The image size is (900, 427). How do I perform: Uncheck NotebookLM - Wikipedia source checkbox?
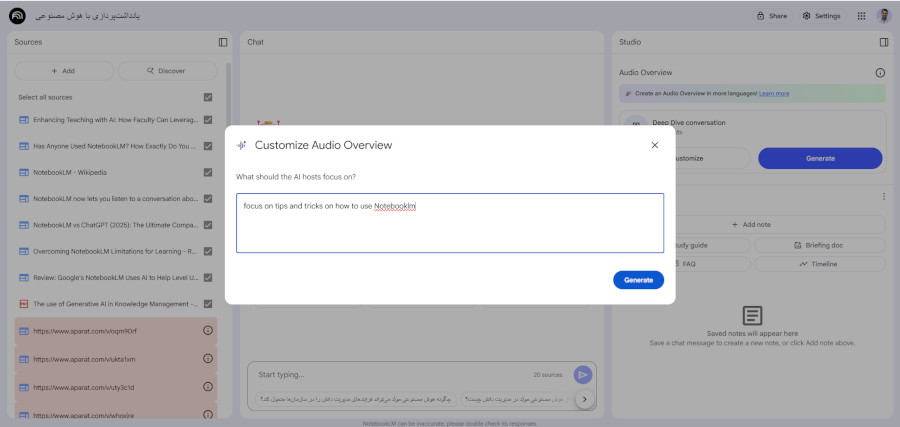point(208,172)
